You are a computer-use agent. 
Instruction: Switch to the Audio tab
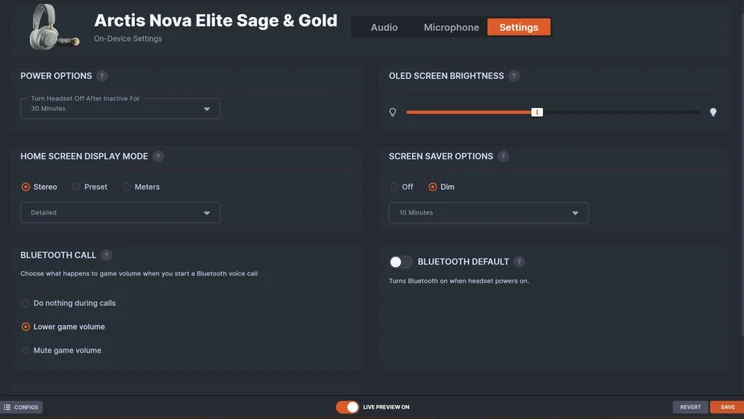point(384,28)
